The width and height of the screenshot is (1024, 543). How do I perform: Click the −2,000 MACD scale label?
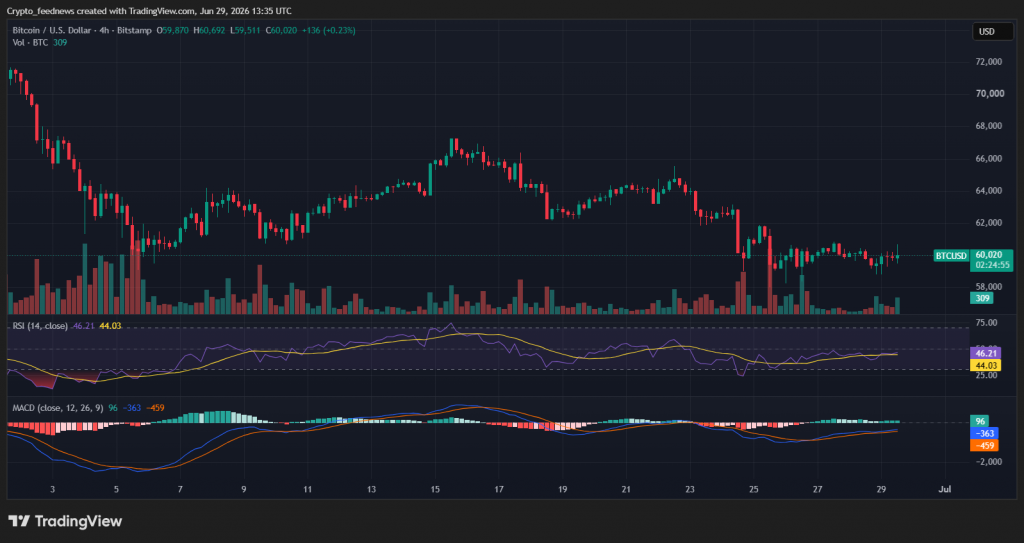(x=989, y=461)
